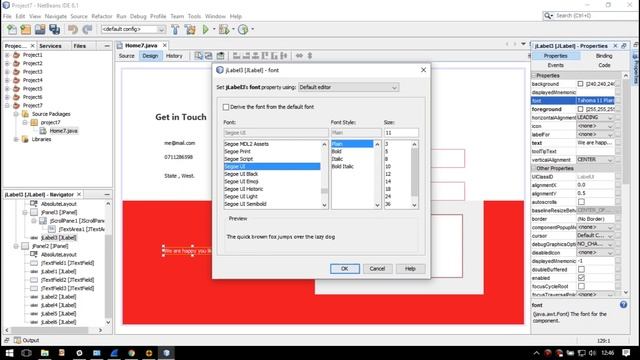
Task: Click the Redo toolbar icon
Action: (87, 29)
